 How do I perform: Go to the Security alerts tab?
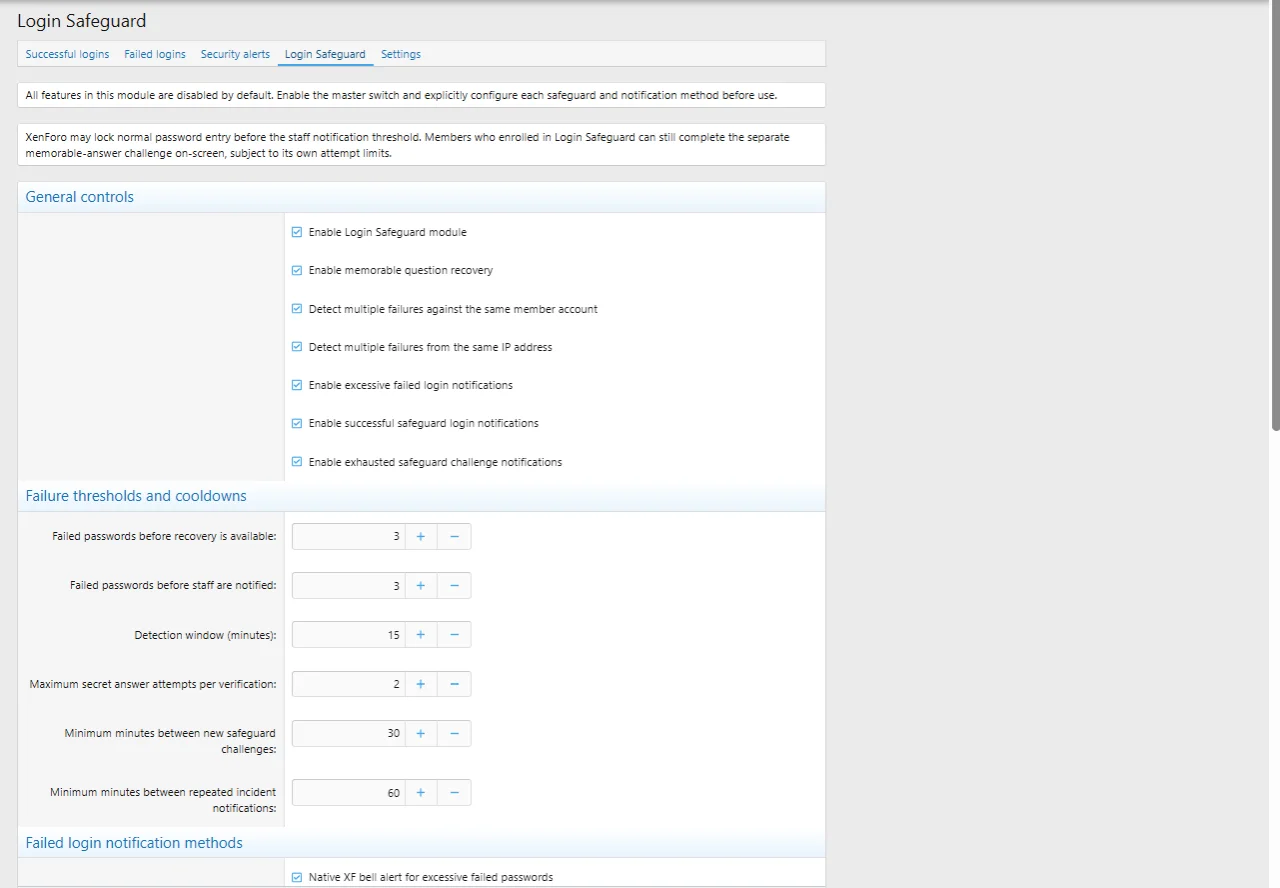235,54
